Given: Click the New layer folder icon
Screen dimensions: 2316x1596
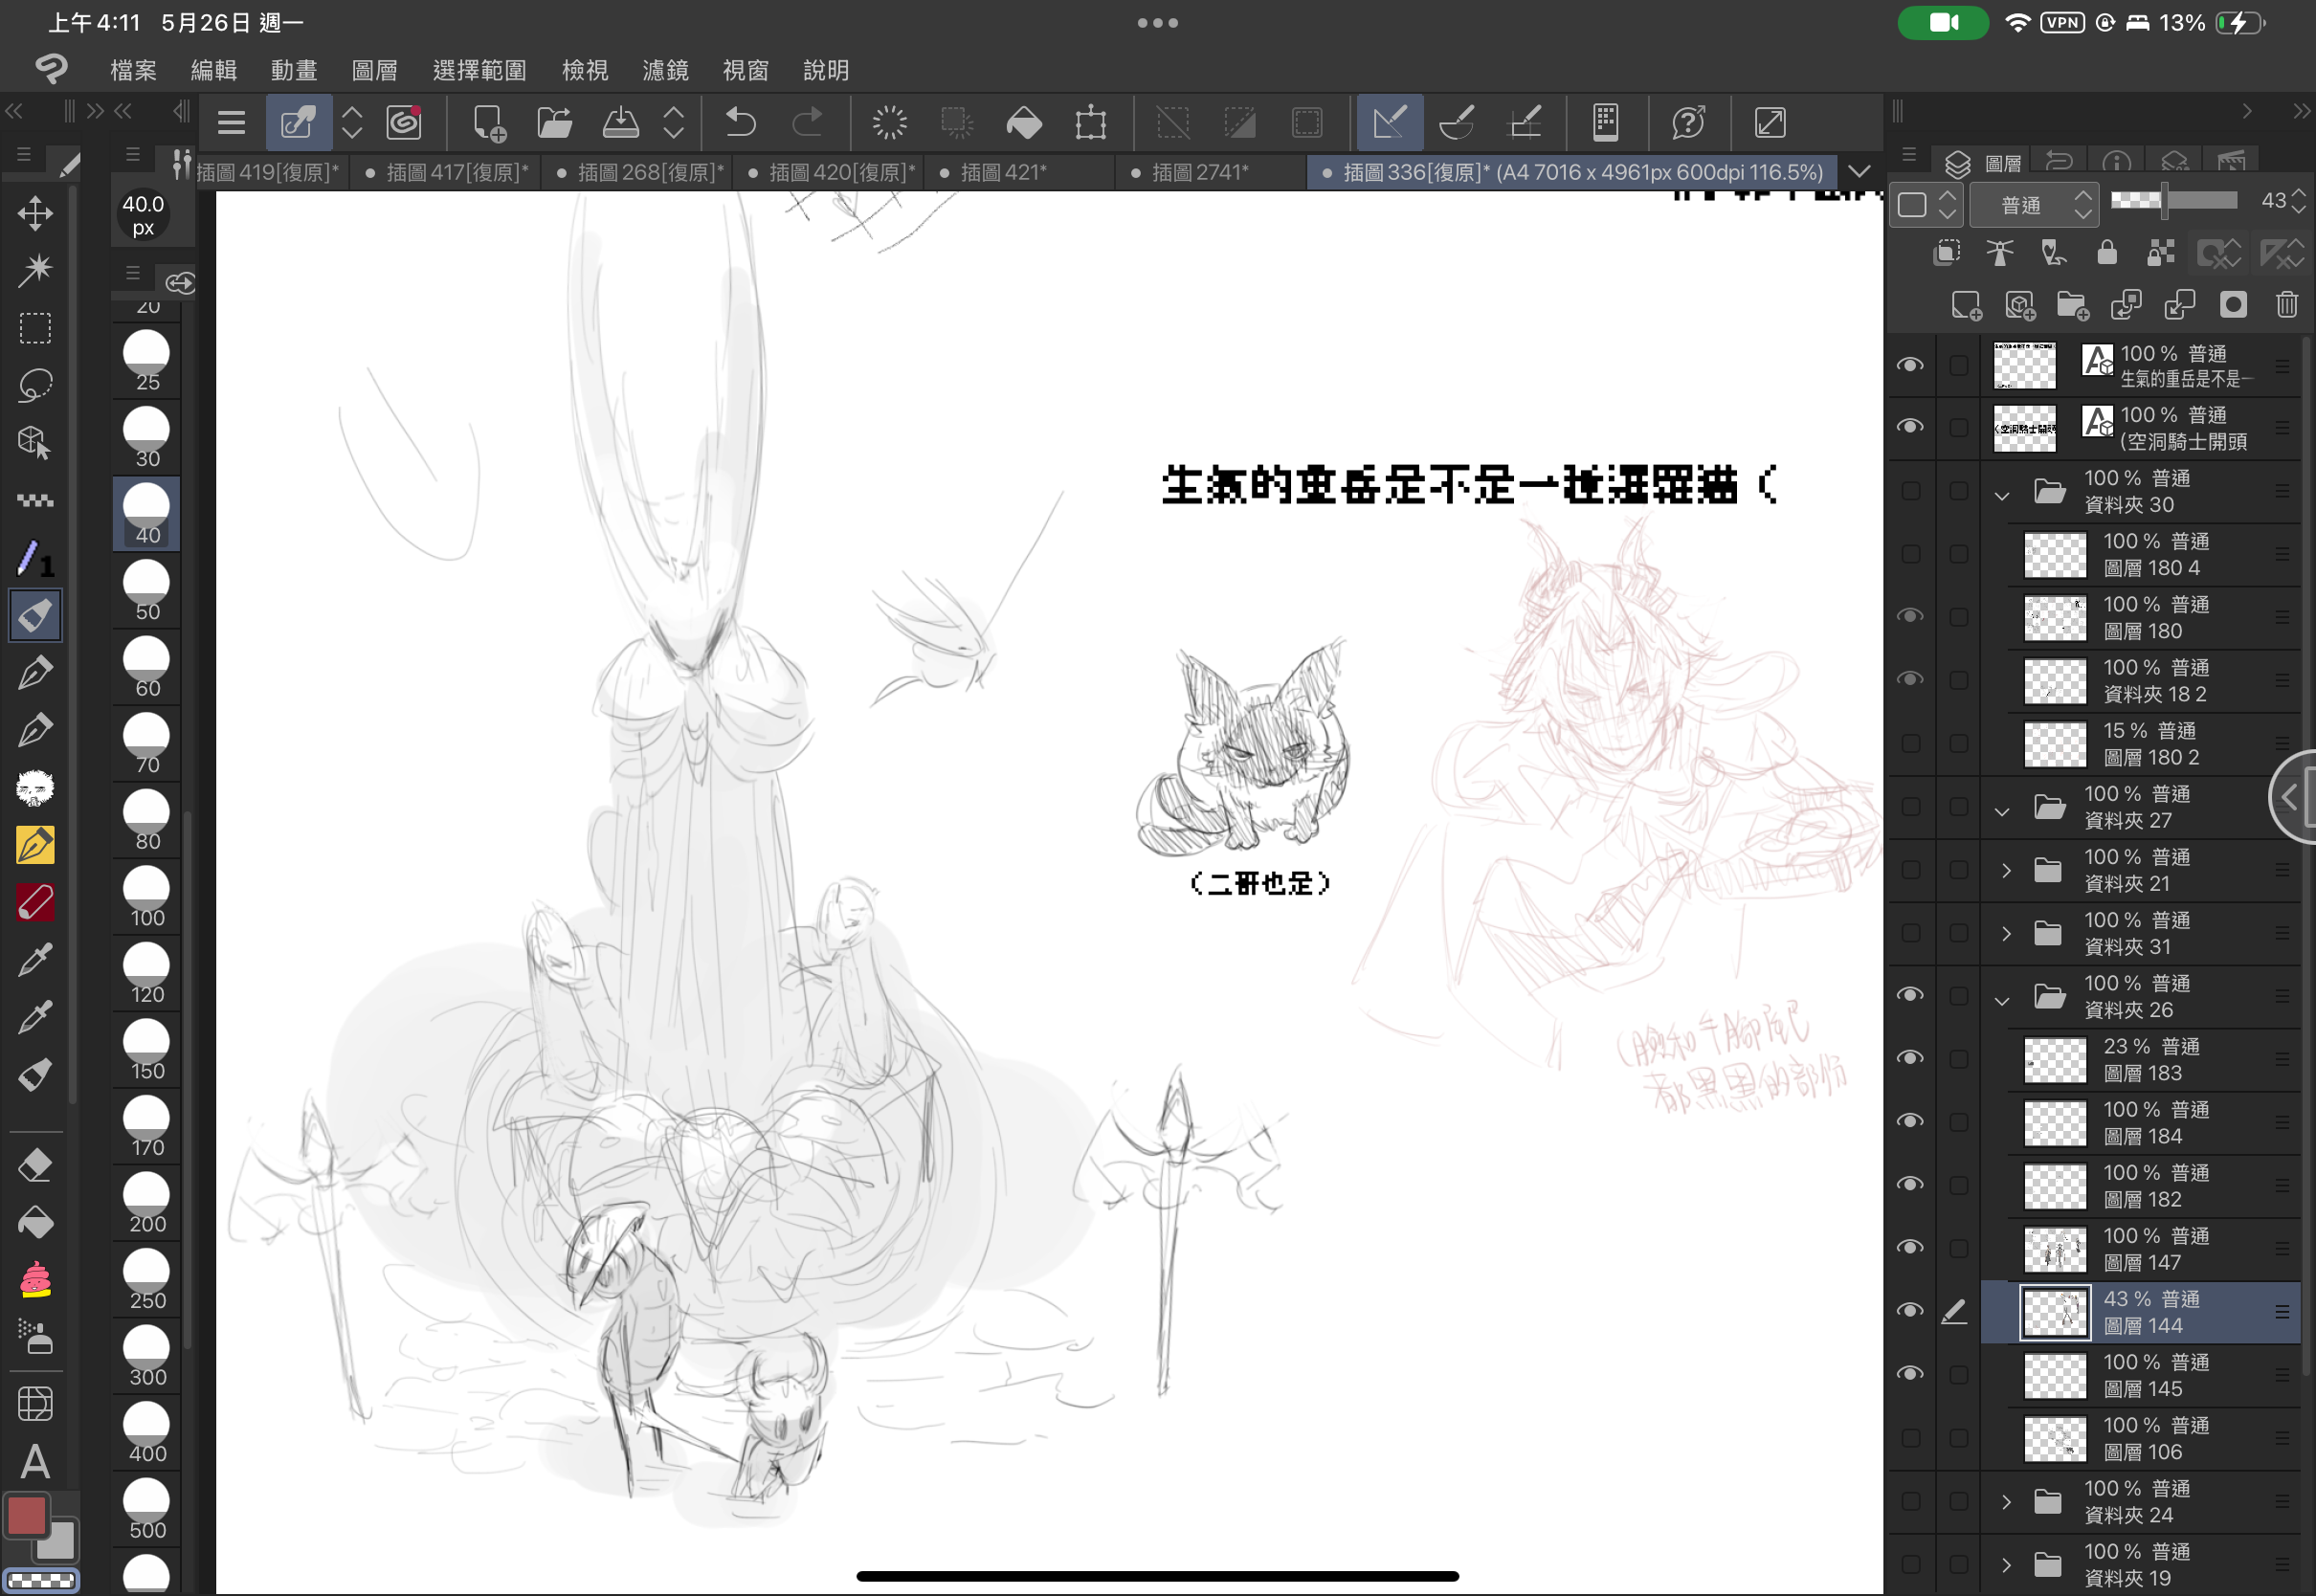Looking at the screenshot, I should coord(2073,305).
